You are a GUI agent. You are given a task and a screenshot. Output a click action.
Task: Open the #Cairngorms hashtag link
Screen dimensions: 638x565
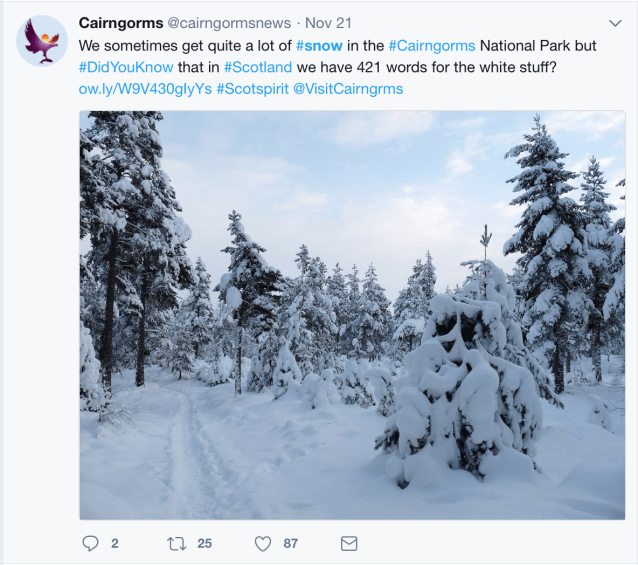(432, 46)
